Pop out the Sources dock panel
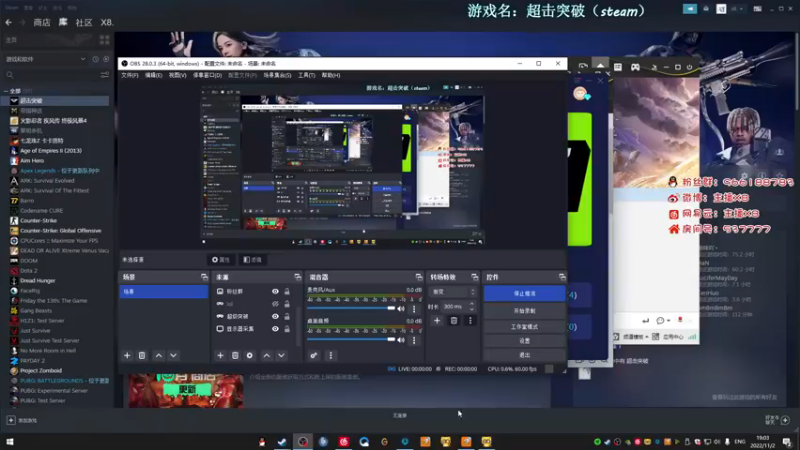800x450 pixels. click(x=297, y=277)
